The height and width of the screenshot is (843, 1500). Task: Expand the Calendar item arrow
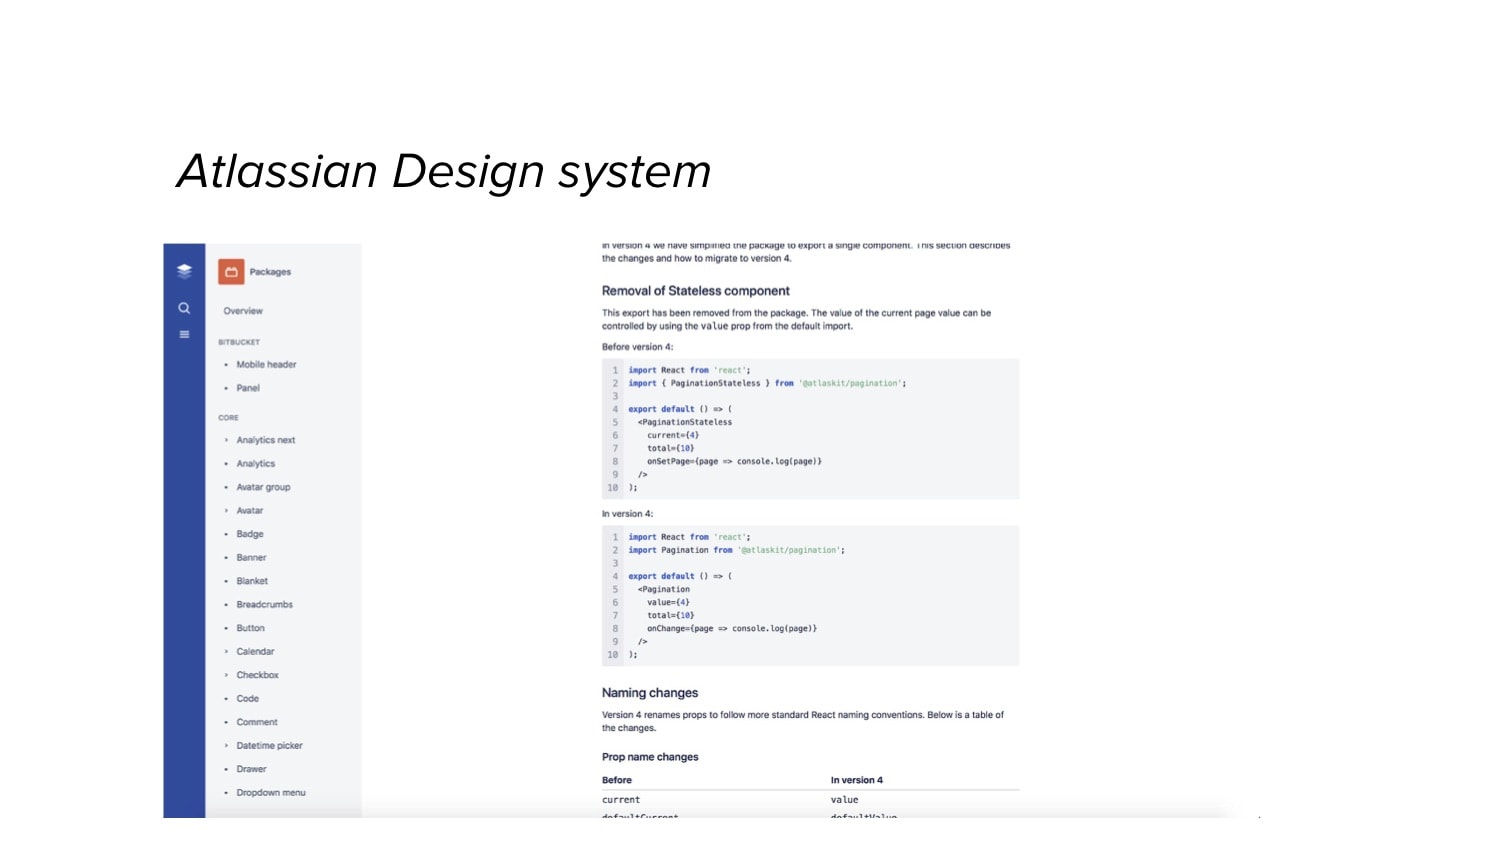tap(226, 652)
